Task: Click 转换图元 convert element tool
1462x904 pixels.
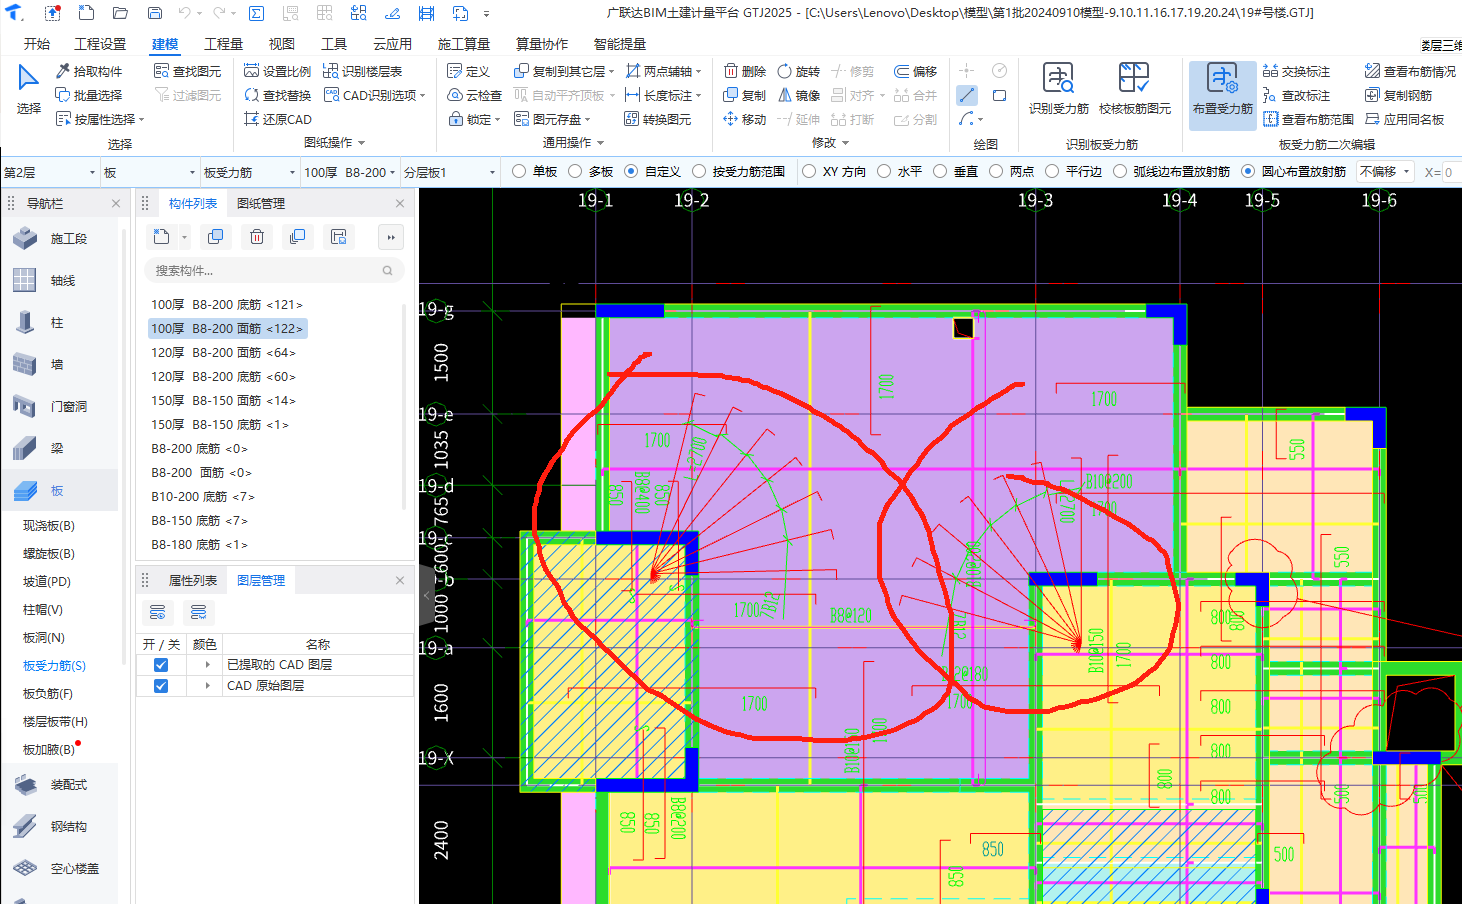Action: point(658,119)
